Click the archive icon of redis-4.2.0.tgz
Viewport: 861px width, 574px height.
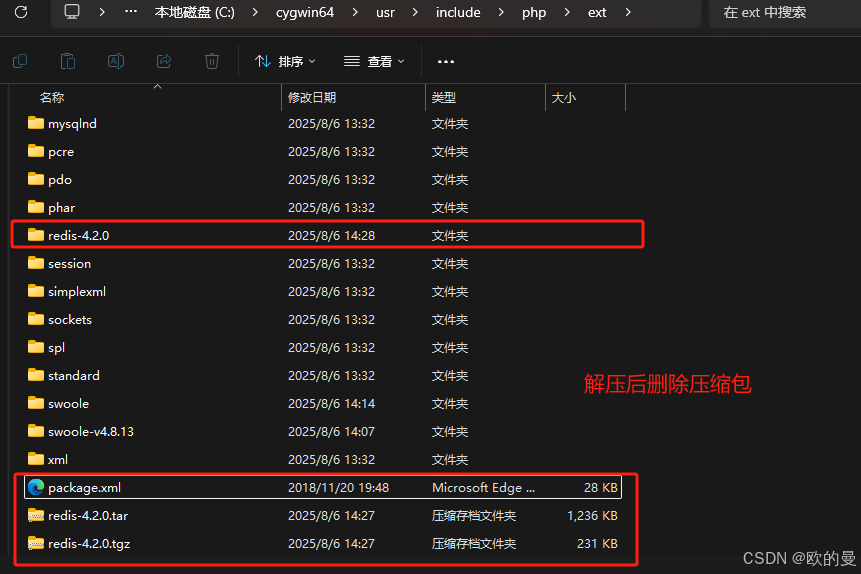36,543
